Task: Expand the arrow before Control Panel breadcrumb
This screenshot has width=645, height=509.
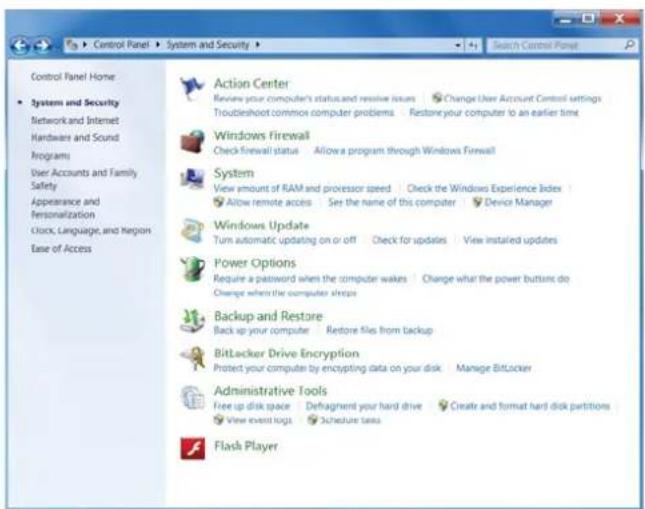Action: 85,44
